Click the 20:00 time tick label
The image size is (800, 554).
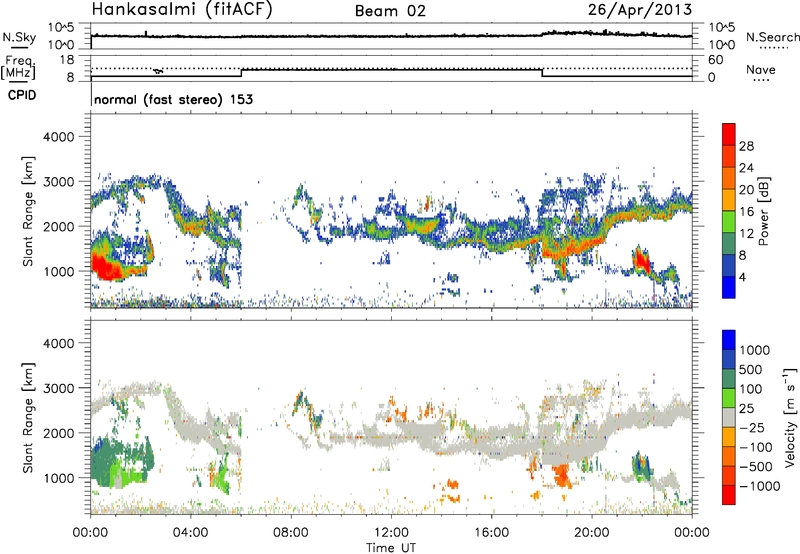click(x=591, y=533)
